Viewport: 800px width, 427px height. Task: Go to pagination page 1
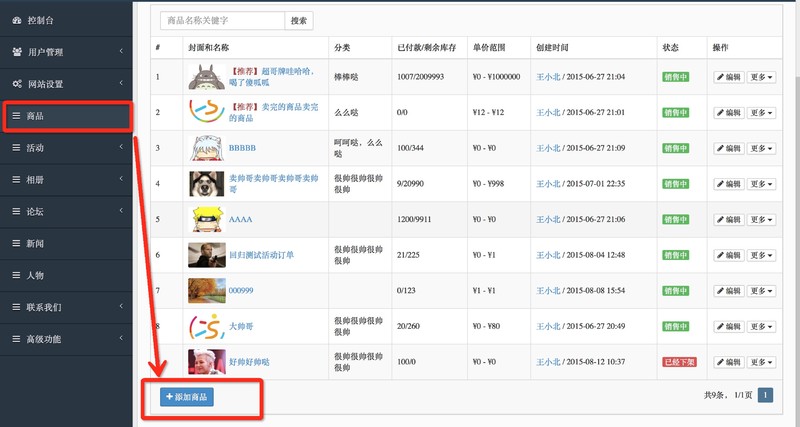tap(765, 395)
